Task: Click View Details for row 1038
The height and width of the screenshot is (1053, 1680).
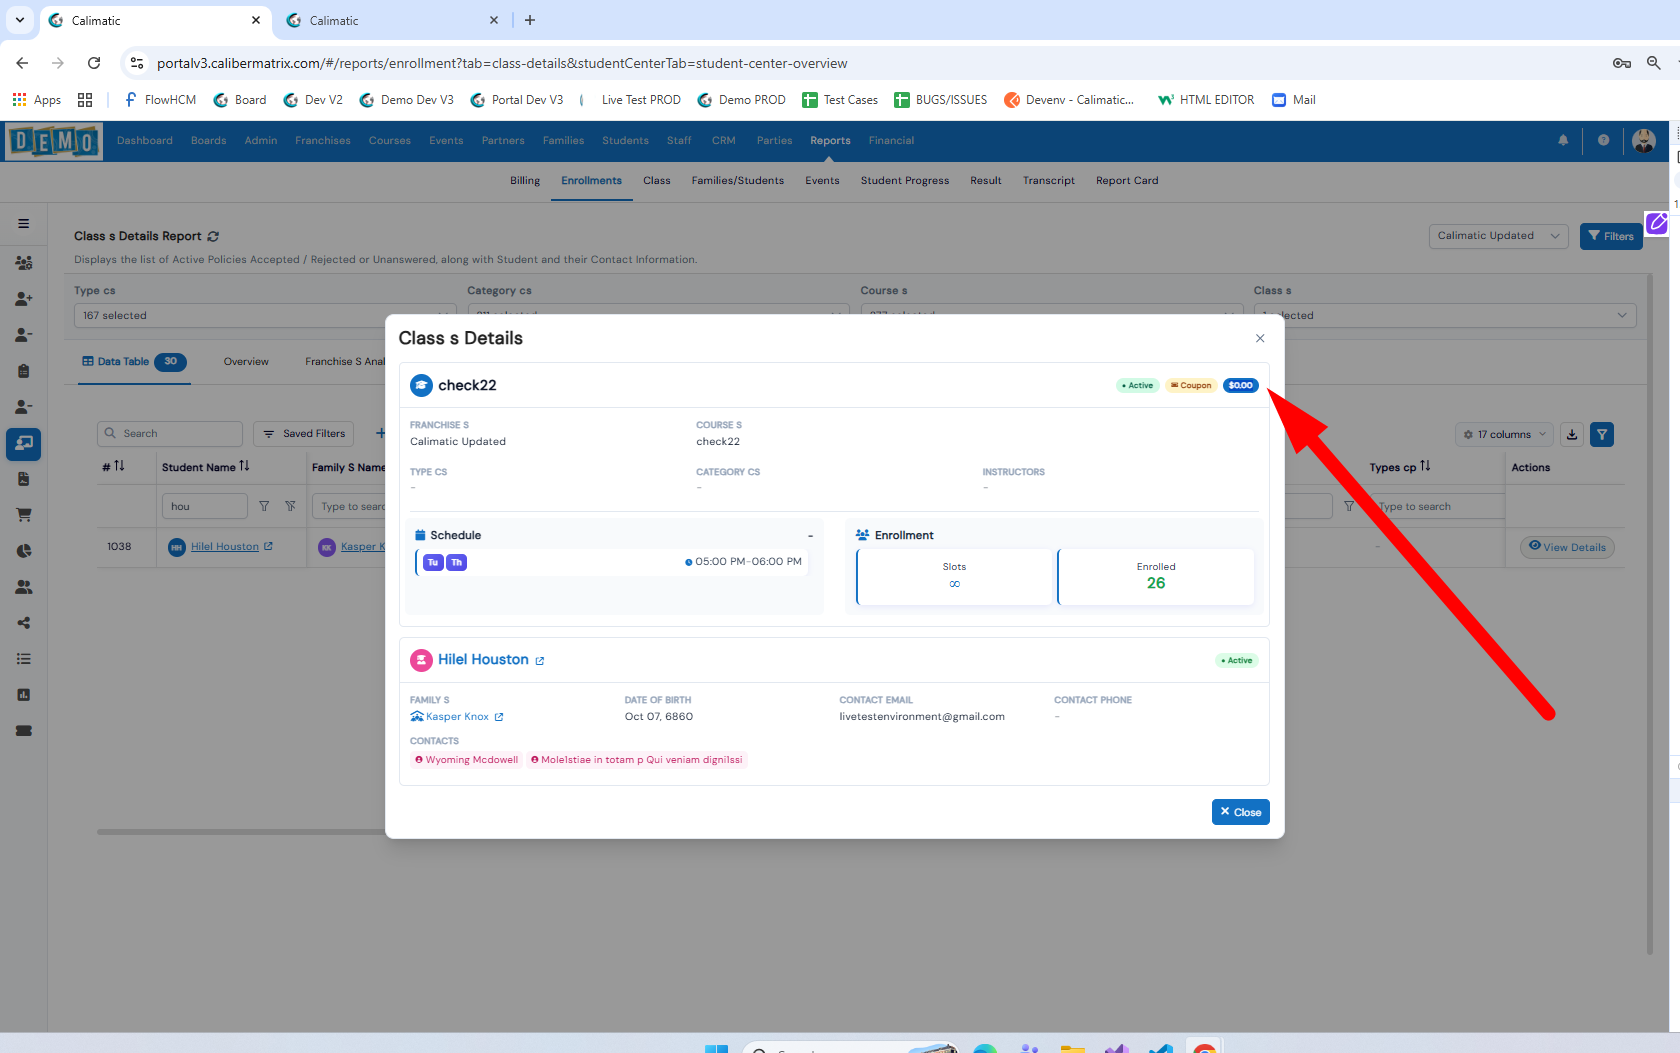Action: [1567, 547]
